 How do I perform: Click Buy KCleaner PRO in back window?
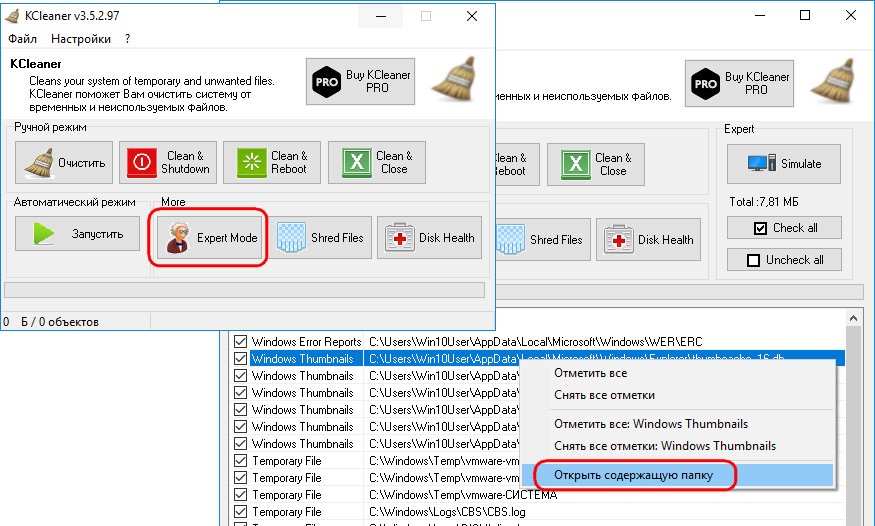pos(739,84)
